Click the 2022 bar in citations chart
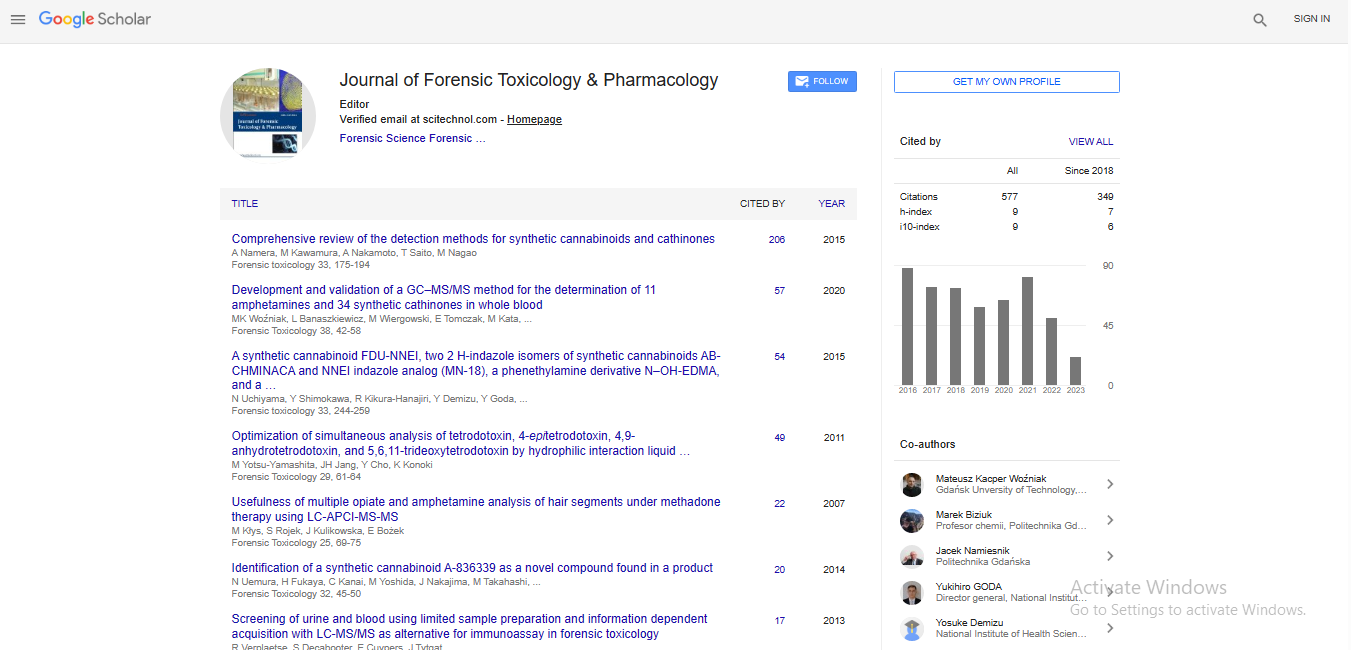This screenshot has width=1351, height=650. (1052, 352)
